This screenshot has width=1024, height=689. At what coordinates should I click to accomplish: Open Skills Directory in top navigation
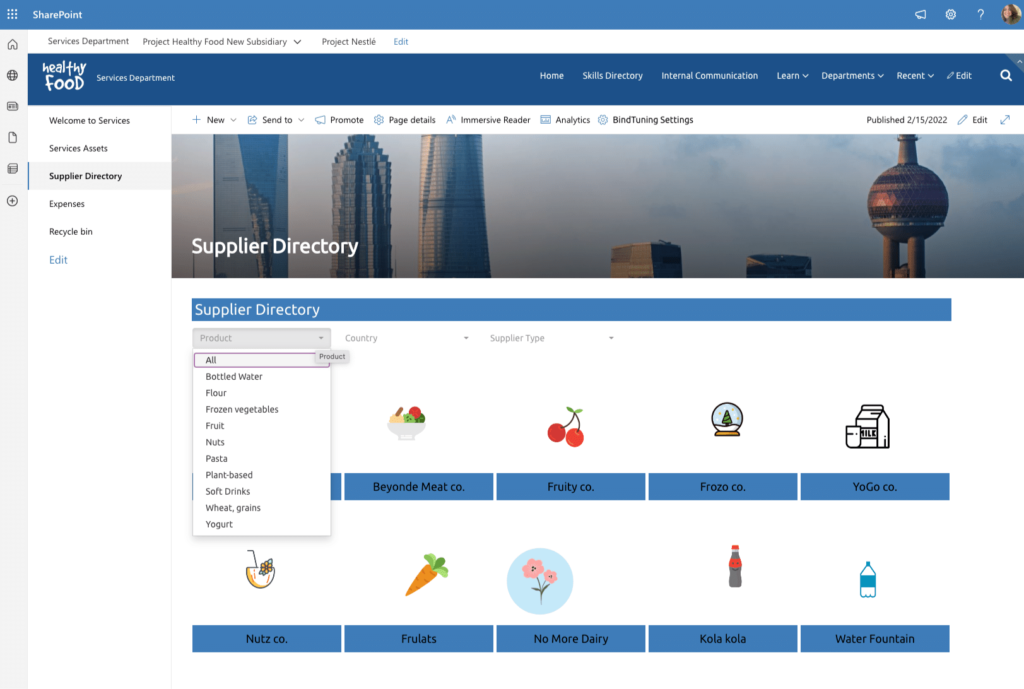point(613,76)
